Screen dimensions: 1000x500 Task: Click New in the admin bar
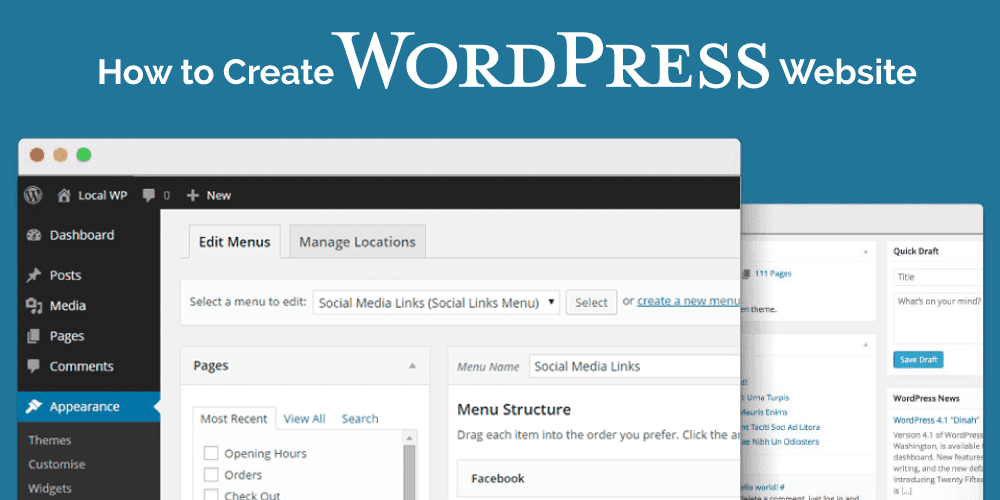pyautogui.click(x=219, y=195)
